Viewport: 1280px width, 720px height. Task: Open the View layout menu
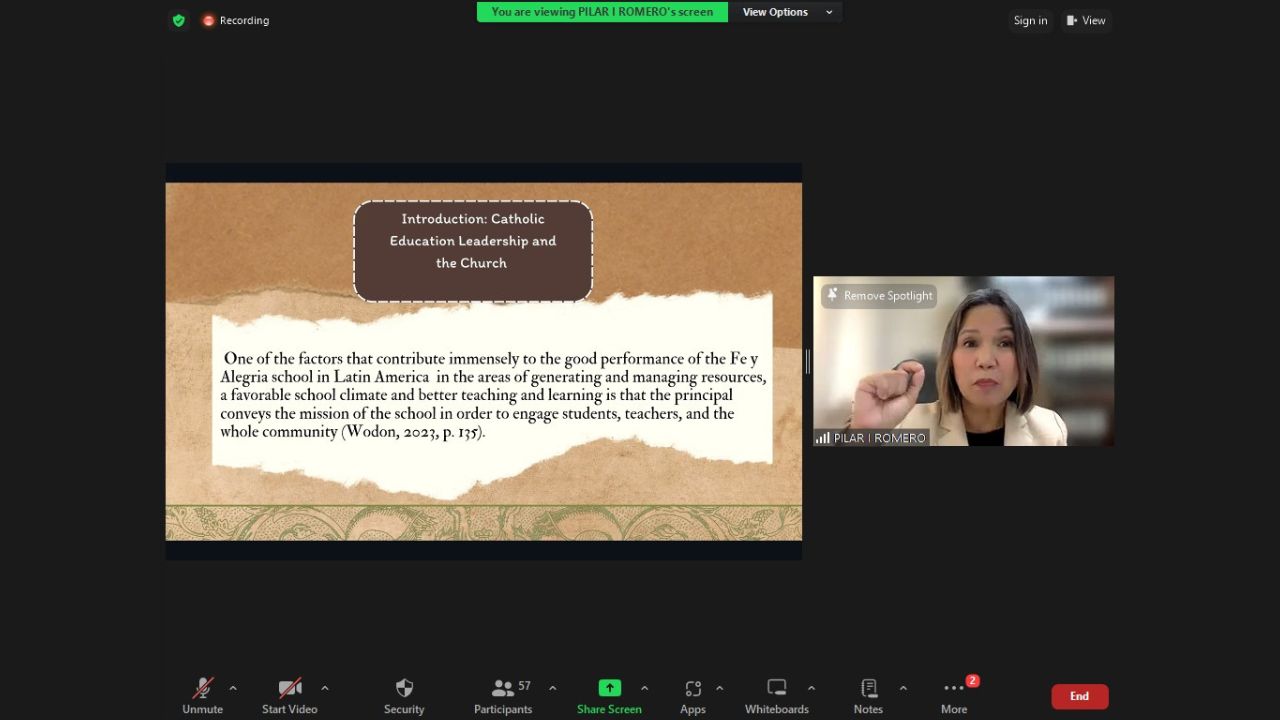(1086, 20)
